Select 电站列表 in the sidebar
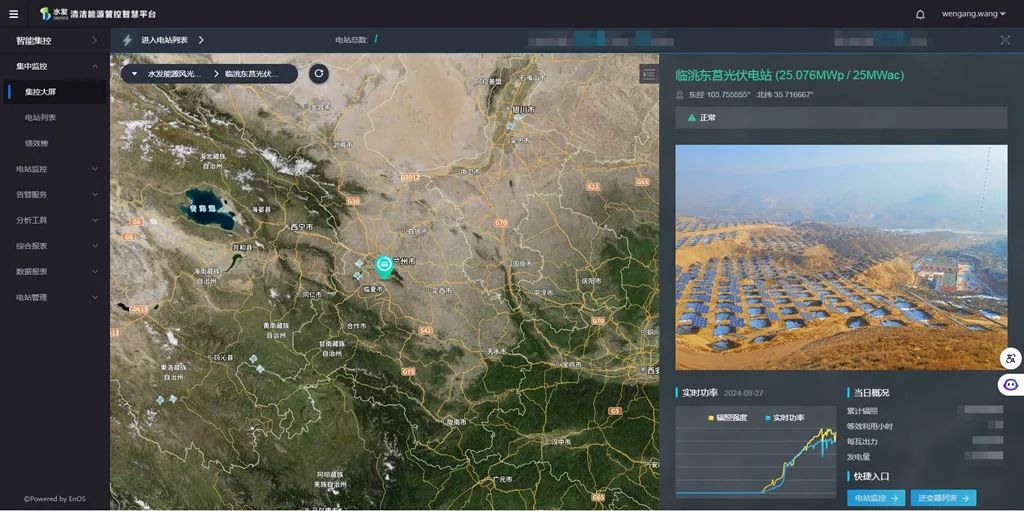Screen dimensions: 1024x511 (40, 118)
